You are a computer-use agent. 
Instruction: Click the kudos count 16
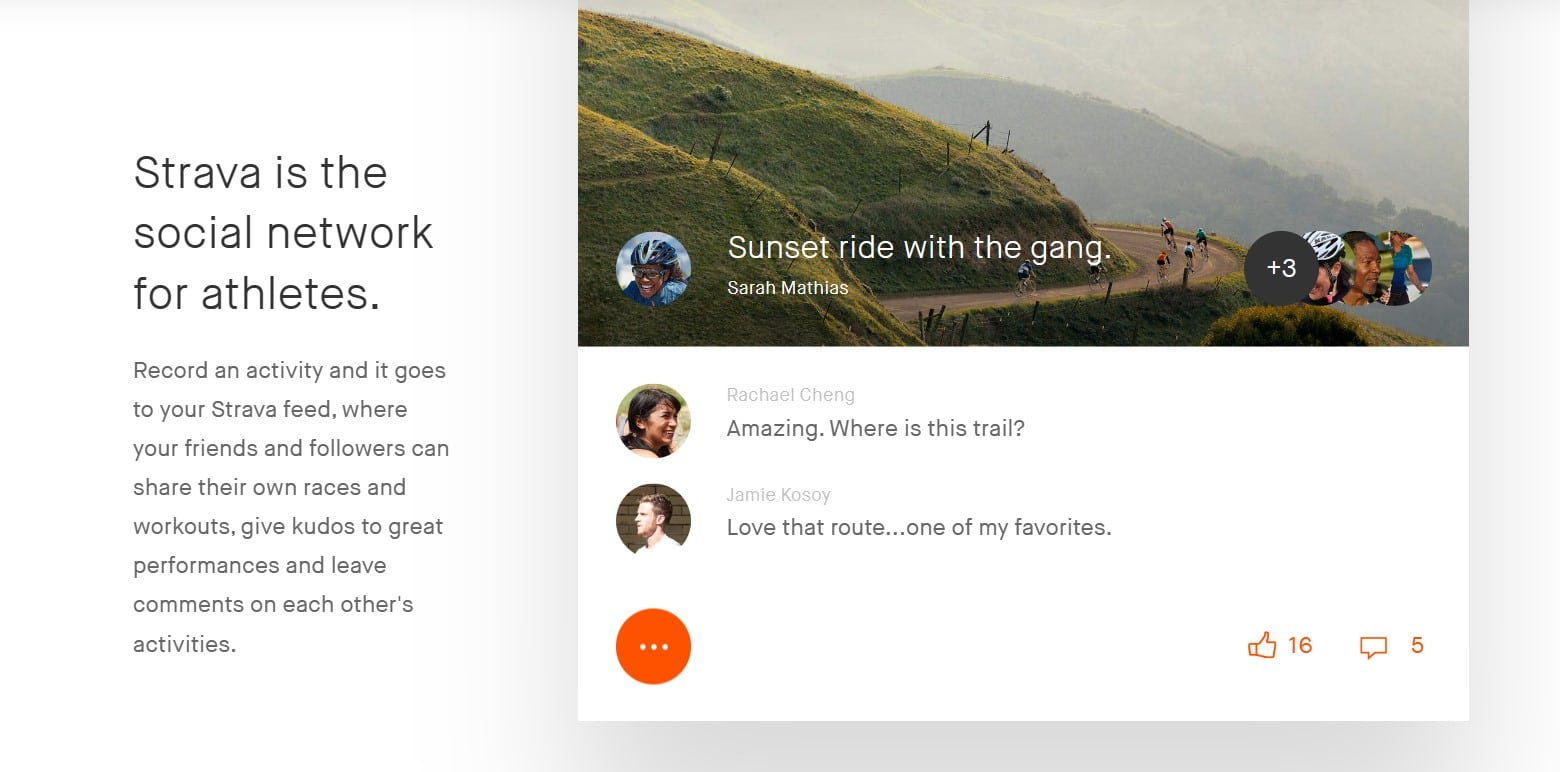pyautogui.click(x=1299, y=646)
